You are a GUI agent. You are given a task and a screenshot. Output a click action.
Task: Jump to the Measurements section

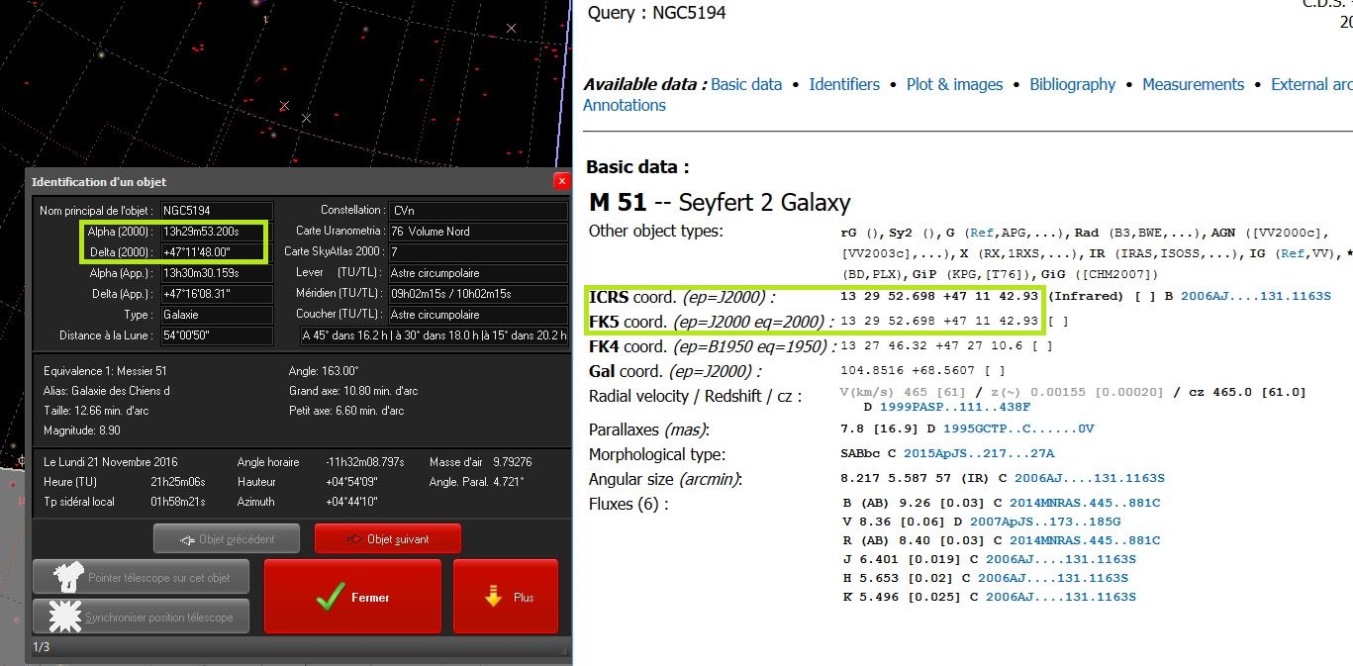[1193, 84]
